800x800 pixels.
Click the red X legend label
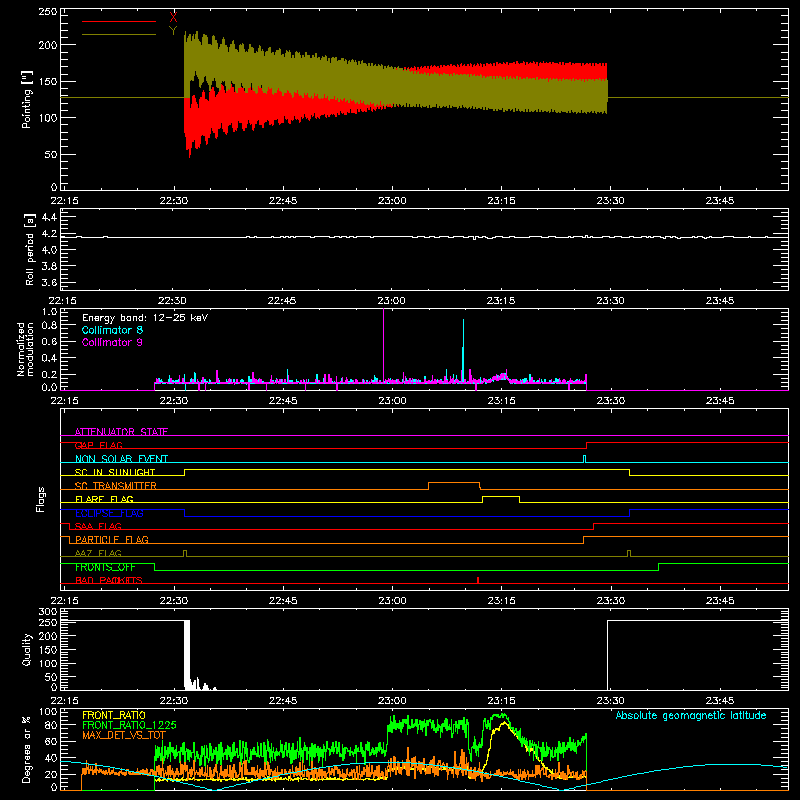point(173,18)
